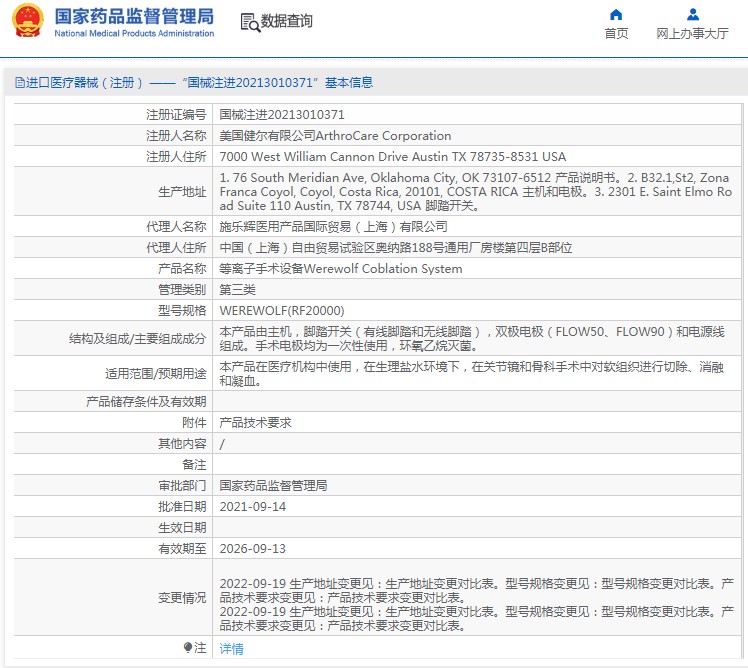Click National Medical Products Administration subtitle
The image size is (748, 668).
click(134, 33)
